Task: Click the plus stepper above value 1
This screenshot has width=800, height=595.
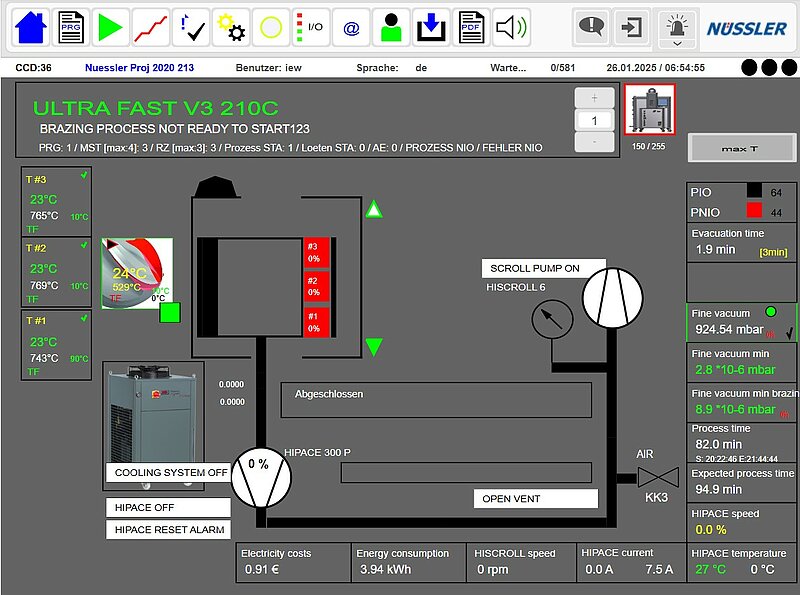Action: pos(595,98)
